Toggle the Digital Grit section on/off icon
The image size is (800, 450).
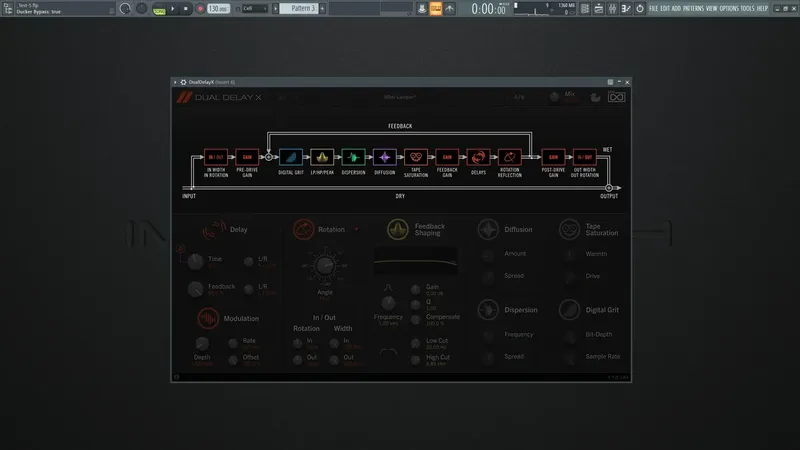569,310
